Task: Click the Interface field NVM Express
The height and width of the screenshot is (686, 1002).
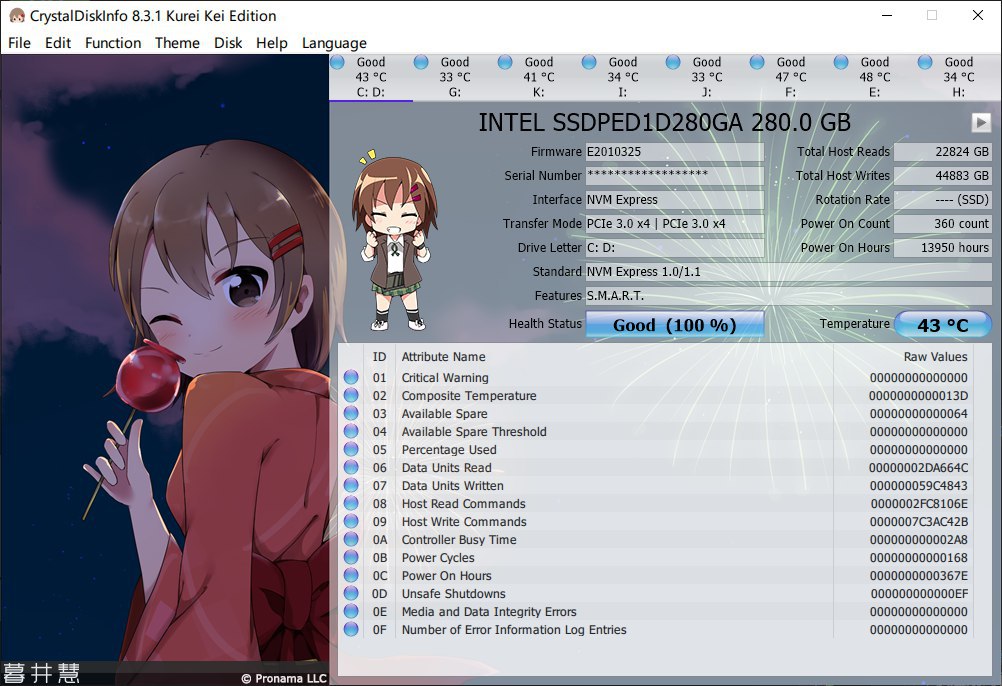Action: (675, 199)
